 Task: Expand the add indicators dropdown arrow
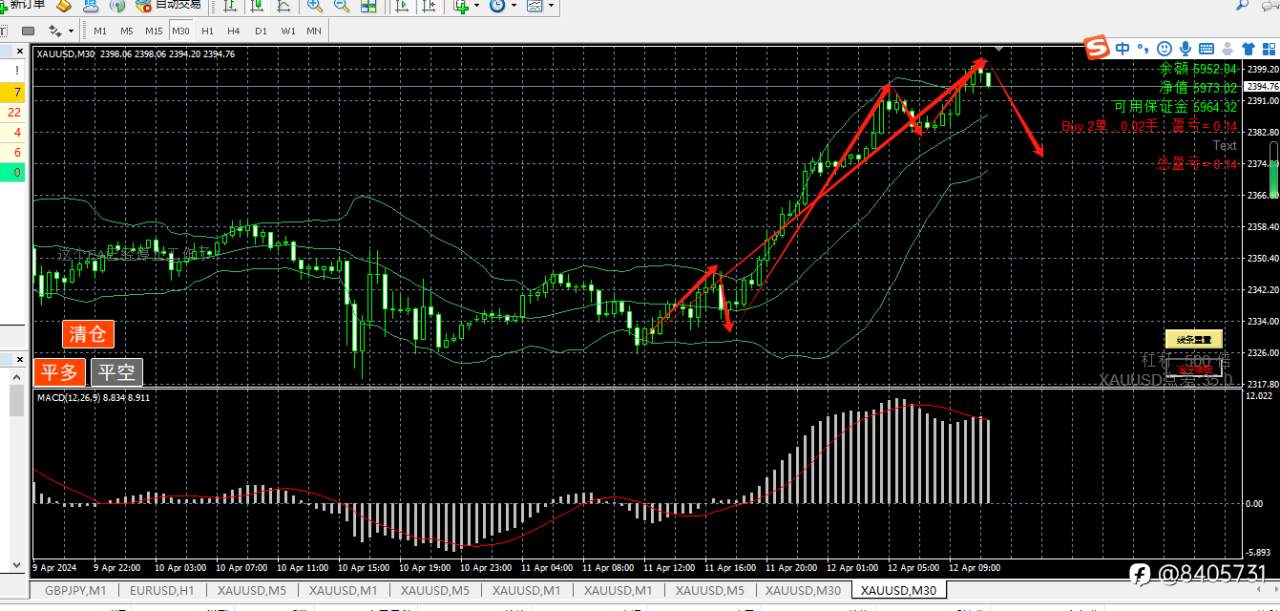(x=477, y=6)
